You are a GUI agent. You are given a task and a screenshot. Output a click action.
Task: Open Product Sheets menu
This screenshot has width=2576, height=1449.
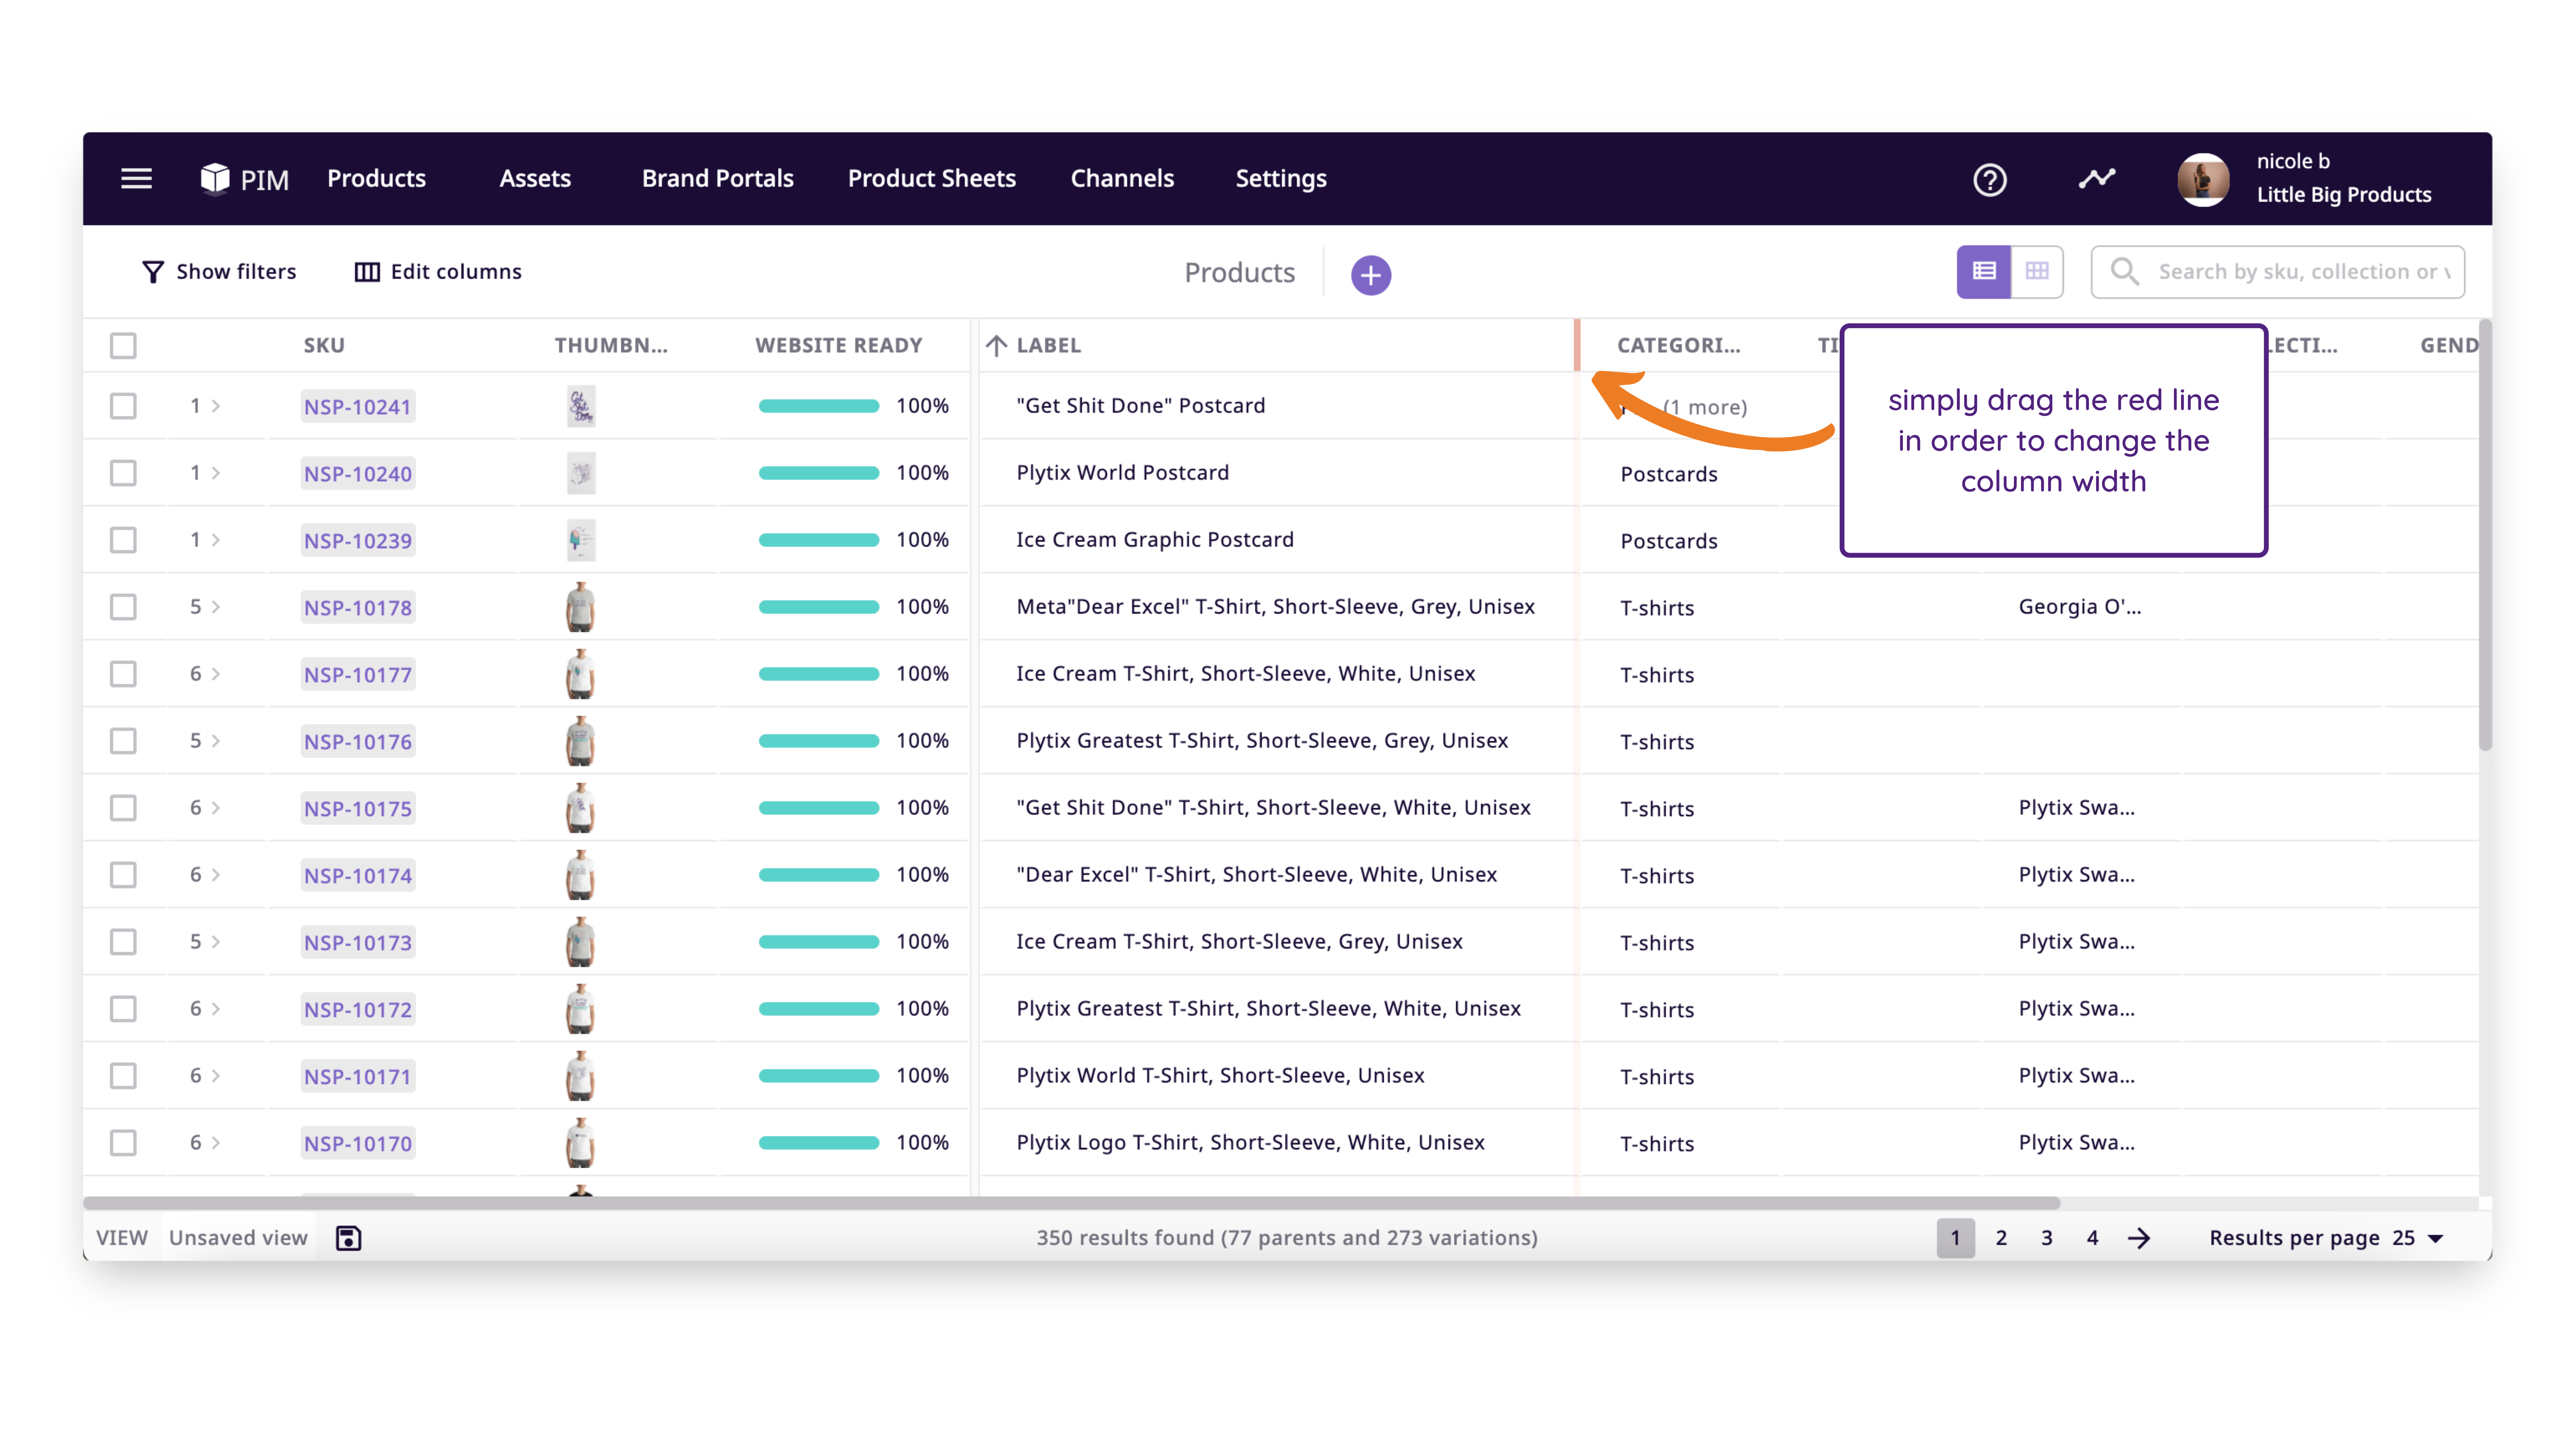(x=931, y=179)
